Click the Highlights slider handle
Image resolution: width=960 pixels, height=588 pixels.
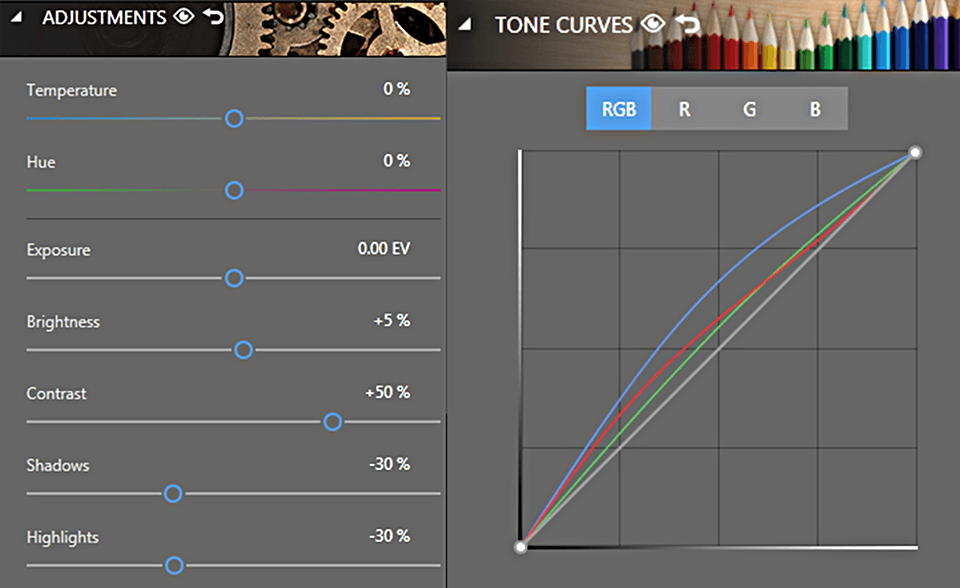click(x=174, y=565)
